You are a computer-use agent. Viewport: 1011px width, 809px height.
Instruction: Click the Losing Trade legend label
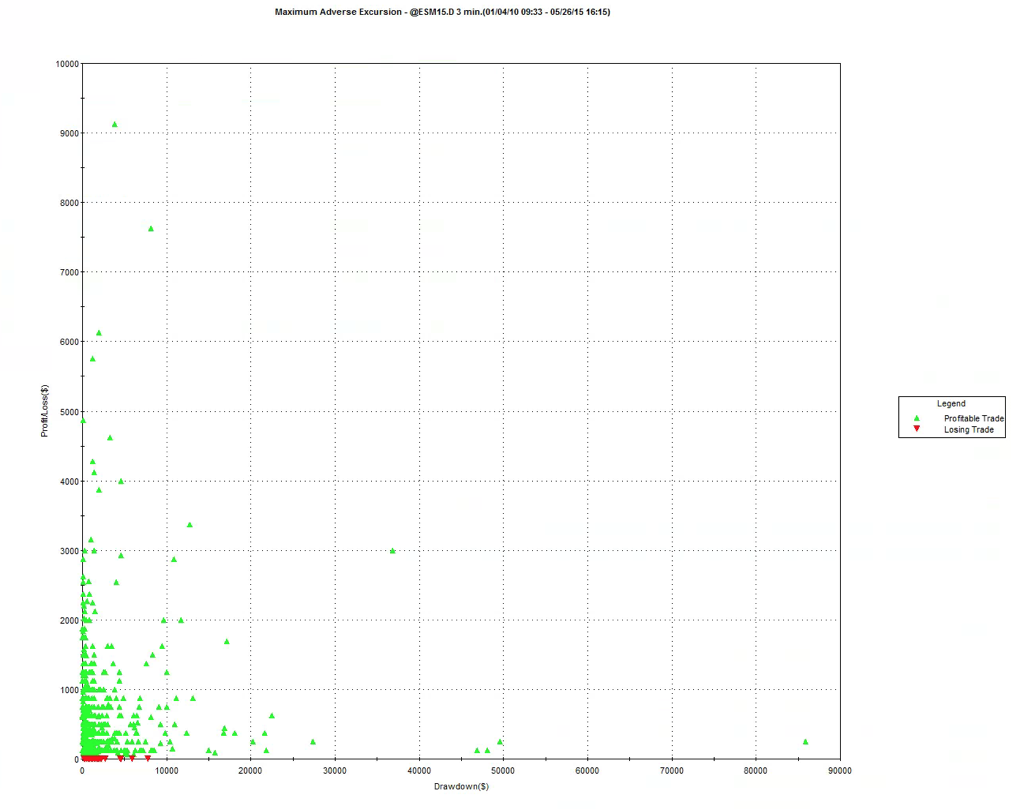pos(968,429)
